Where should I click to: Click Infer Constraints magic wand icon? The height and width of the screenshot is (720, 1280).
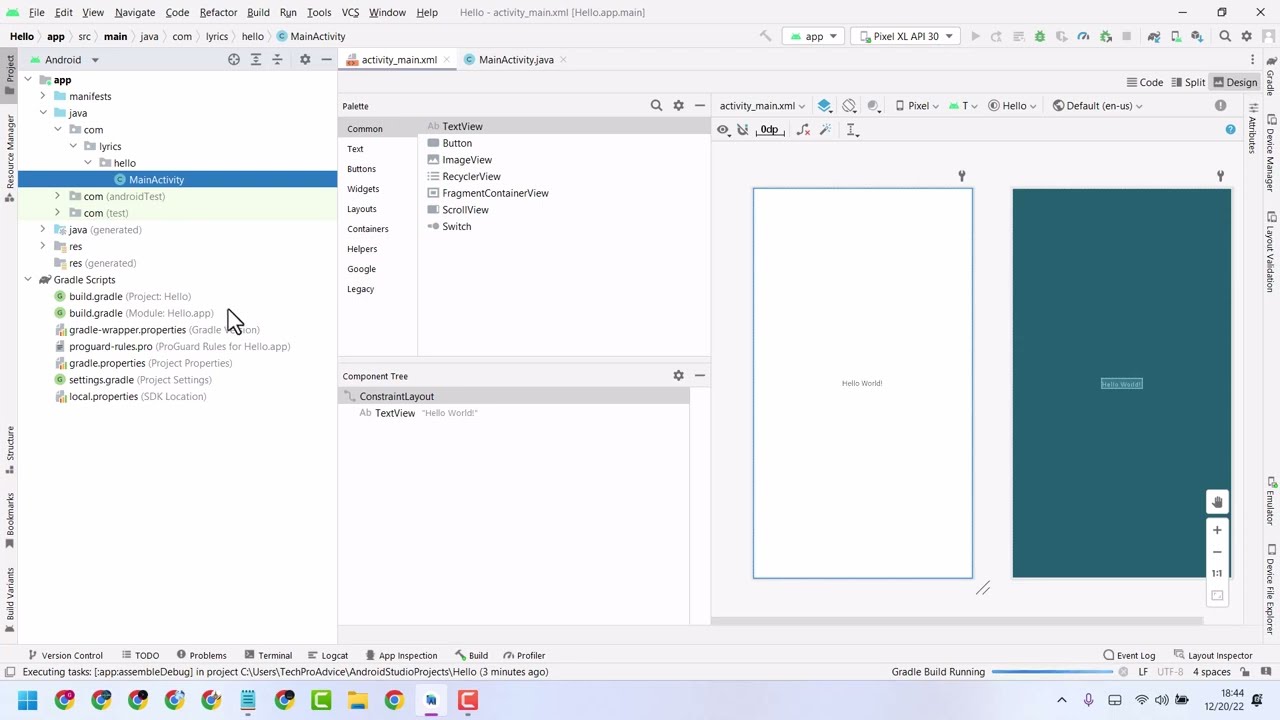(825, 130)
